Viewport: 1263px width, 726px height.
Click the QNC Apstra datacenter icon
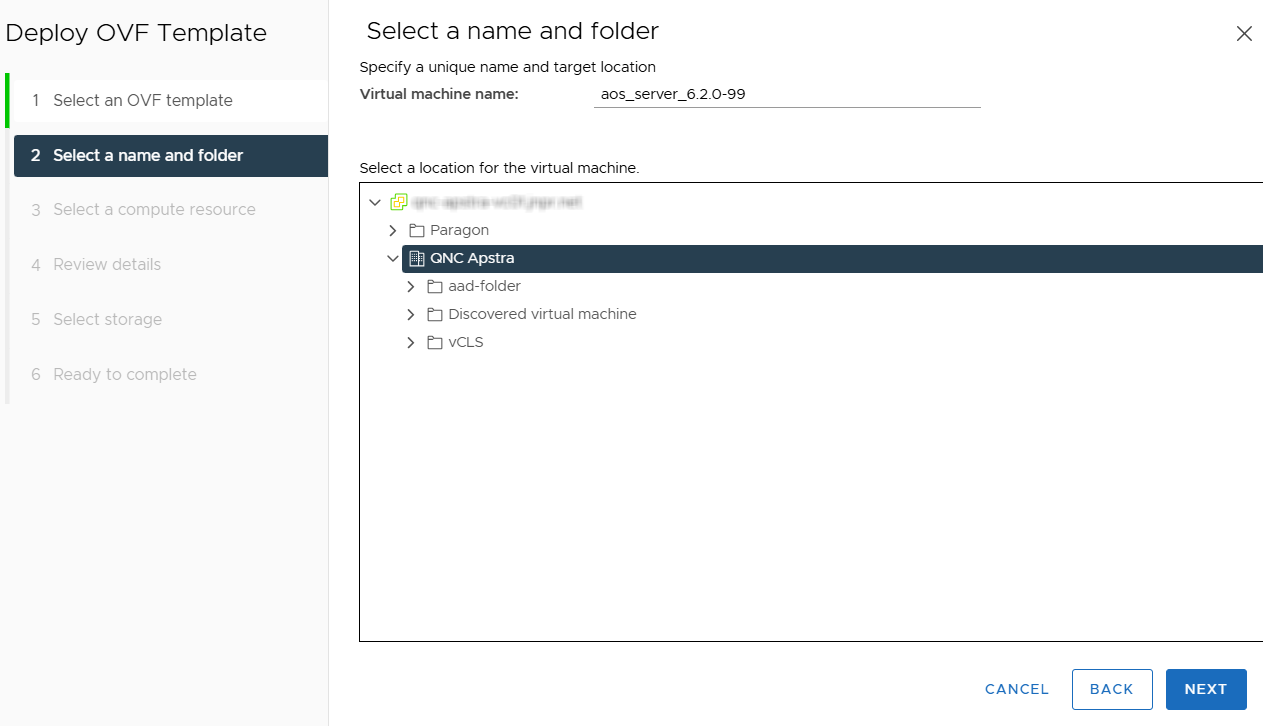tap(417, 258)
